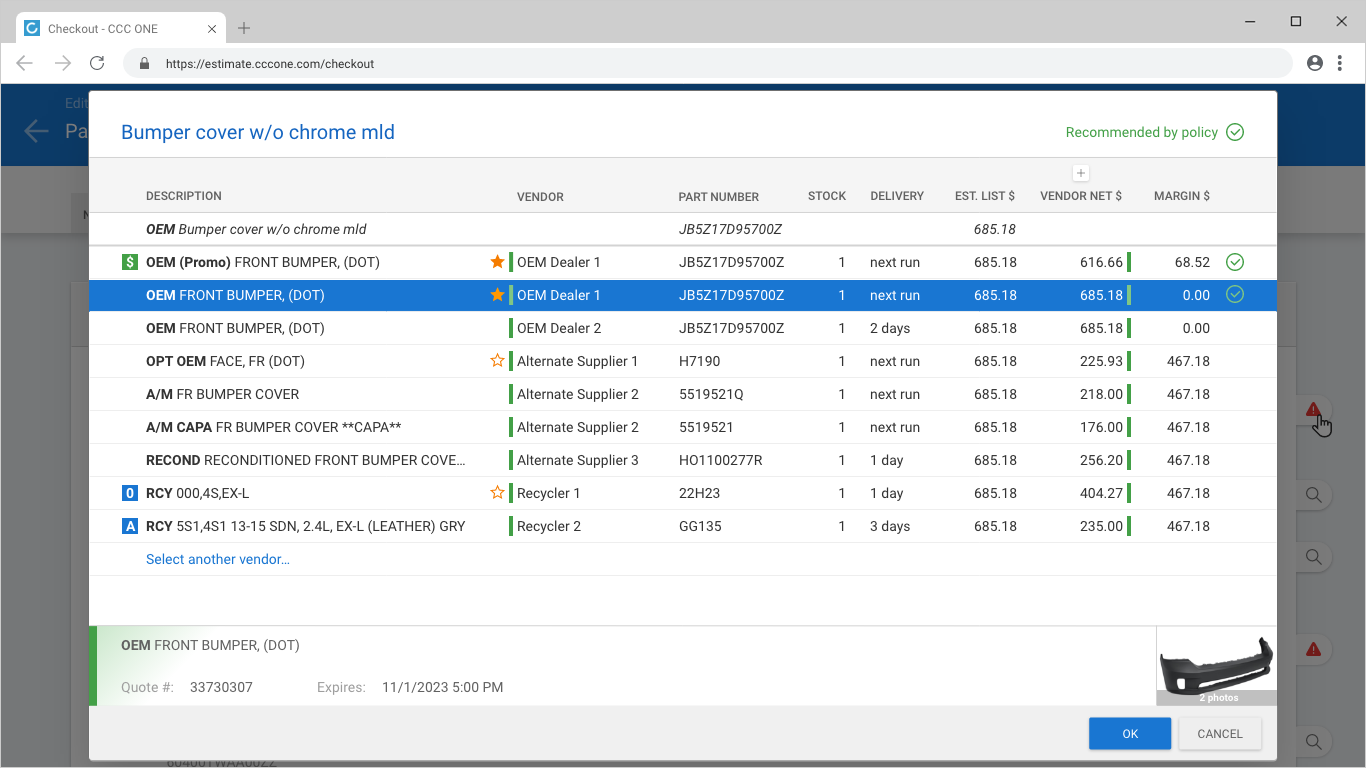The width and height of the screenshot is (1366, 768).
Task: Toggle outlined star for Recycler 1
Action: (497, 493)
